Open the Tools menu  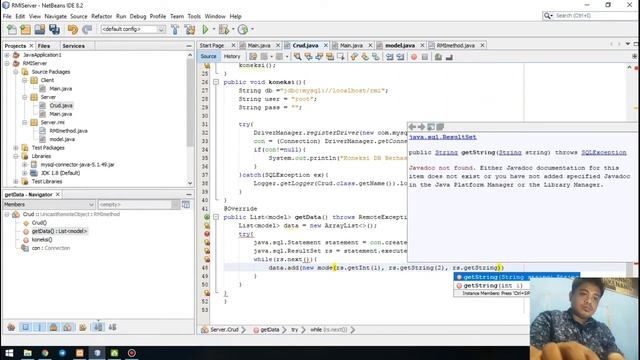pos(194,16)
